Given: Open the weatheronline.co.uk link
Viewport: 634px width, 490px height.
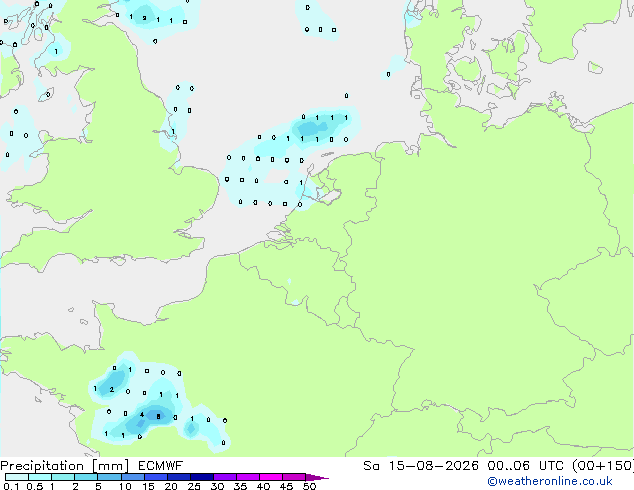Looking at the screenshot, I should tap(550, 481).
